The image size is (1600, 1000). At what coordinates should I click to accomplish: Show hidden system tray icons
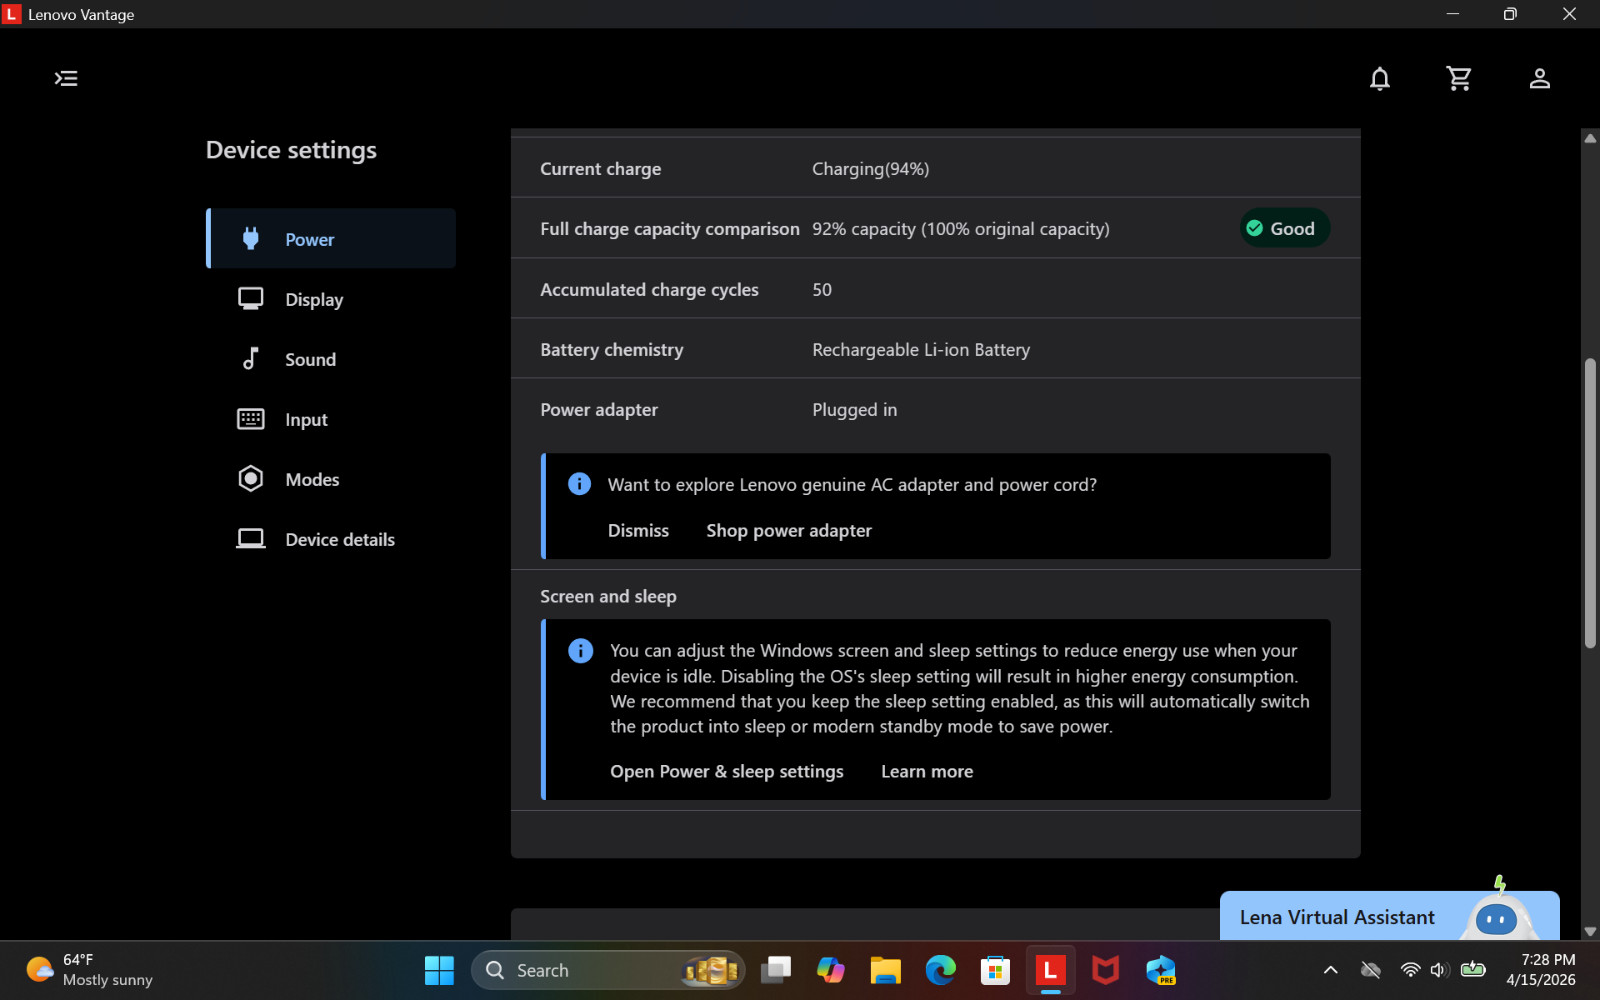tap(1330, 970)
